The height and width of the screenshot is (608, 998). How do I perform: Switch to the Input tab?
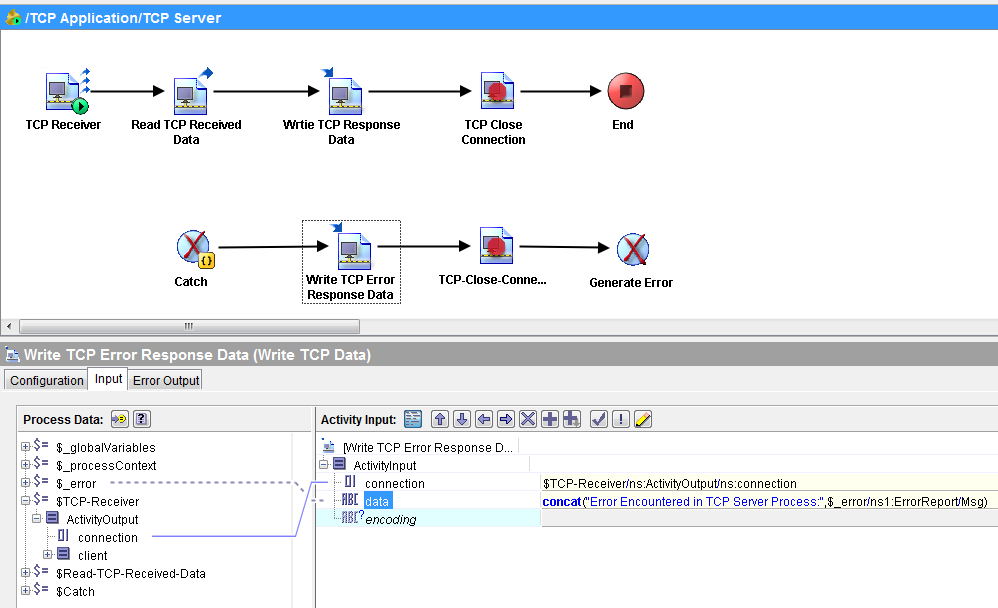(108, 379)
